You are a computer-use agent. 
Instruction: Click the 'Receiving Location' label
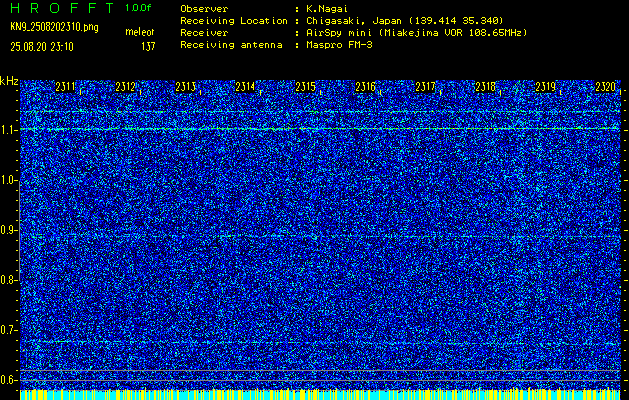[x=234, y=20]
